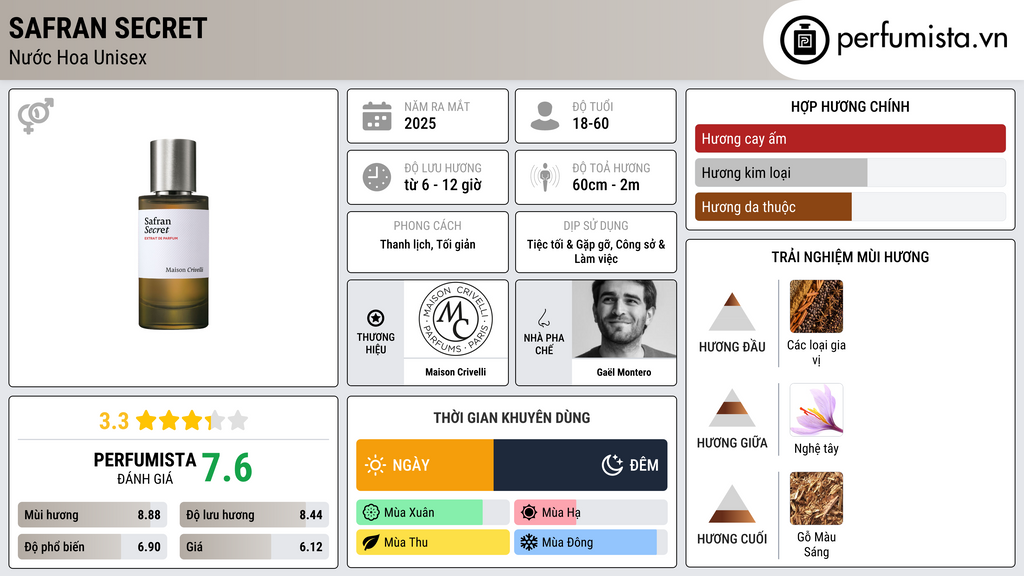1024x576 pixels.
Task: Click the yellow Mùa Thu season bar
Action: click(433, 542)
